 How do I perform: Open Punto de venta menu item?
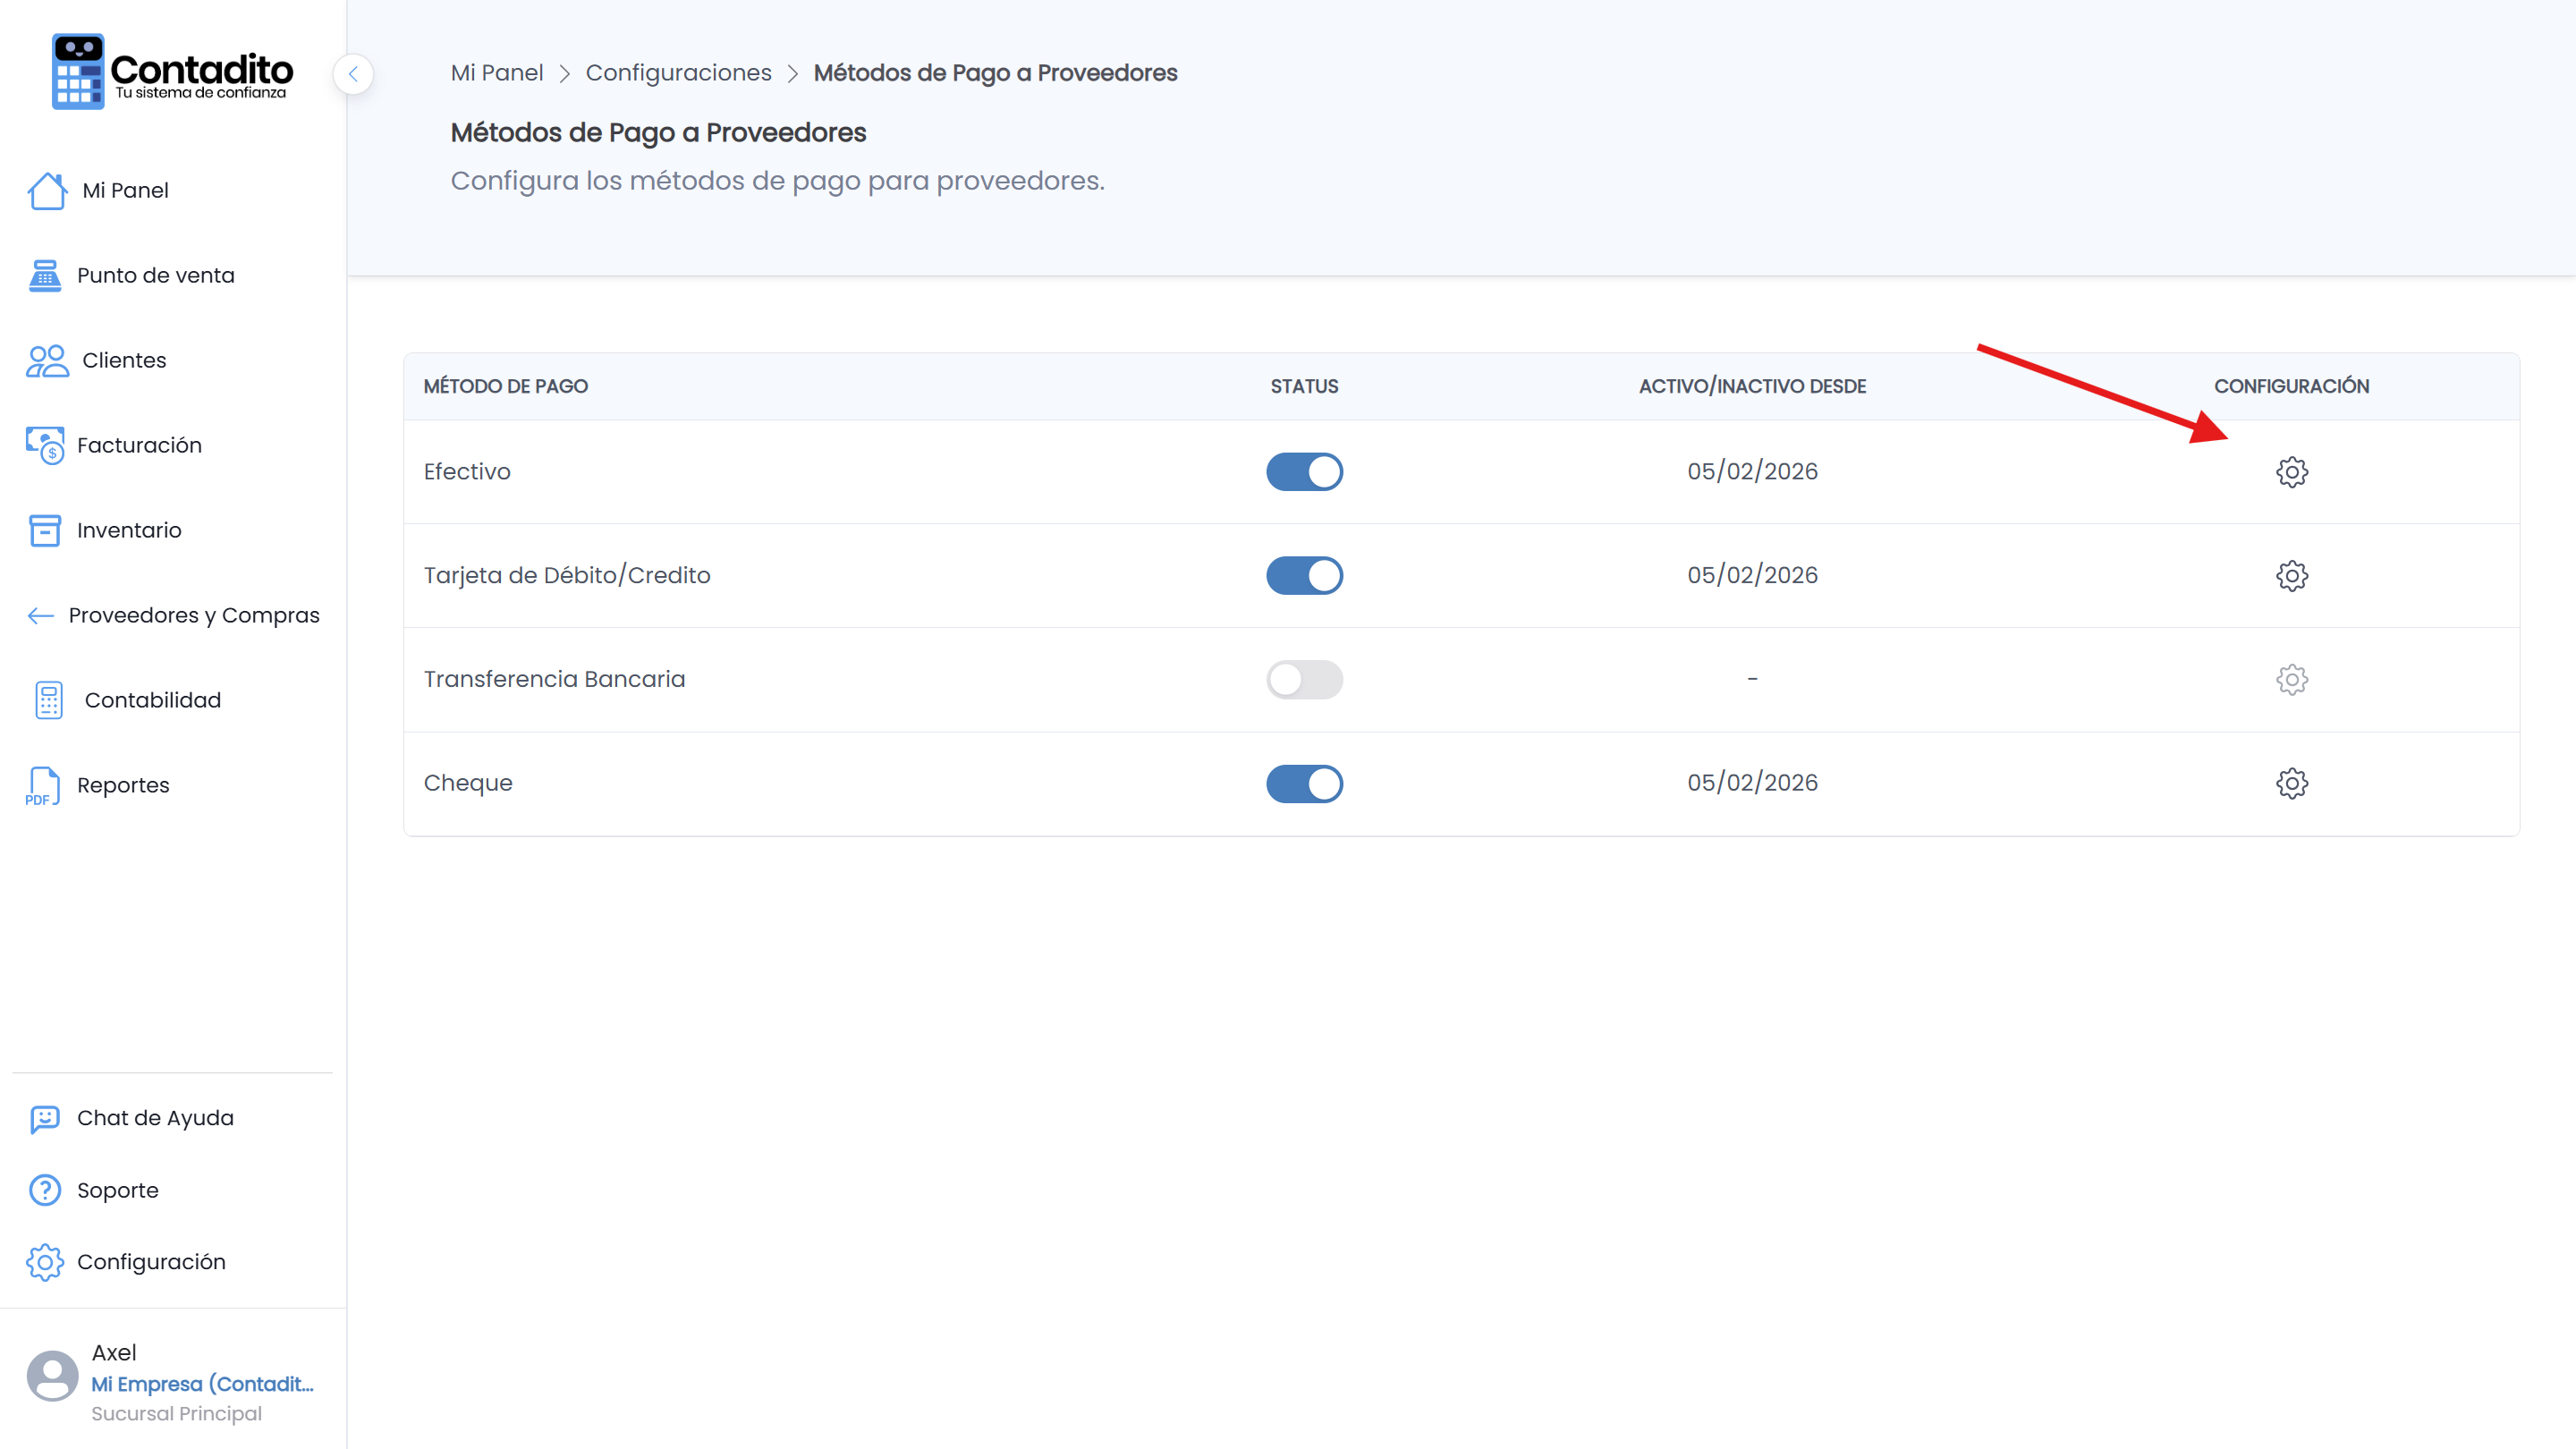click(x=156, y=275)
